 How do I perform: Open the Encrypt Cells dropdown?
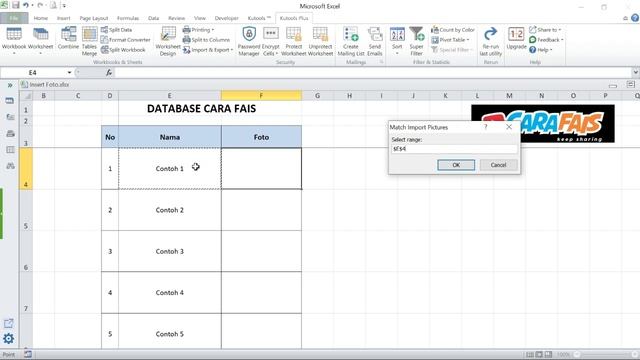coord(271,41)
